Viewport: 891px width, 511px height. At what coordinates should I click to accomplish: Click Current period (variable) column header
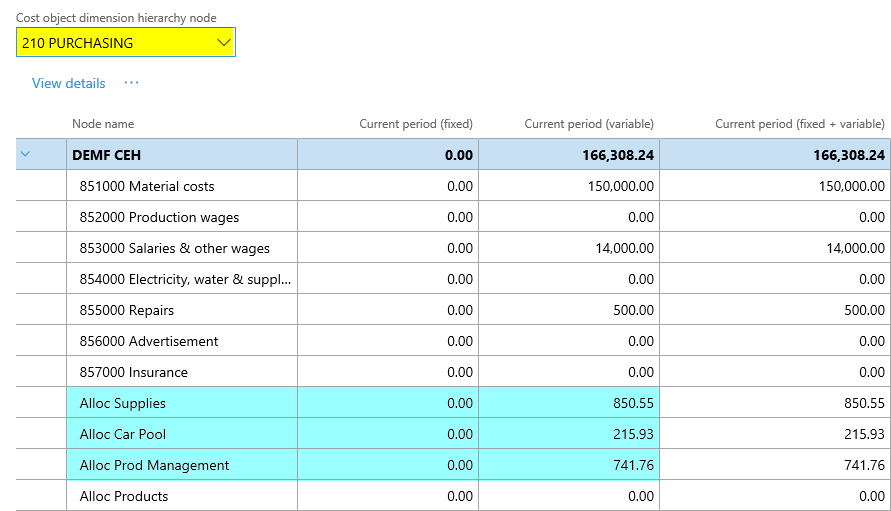click(589, 124)
